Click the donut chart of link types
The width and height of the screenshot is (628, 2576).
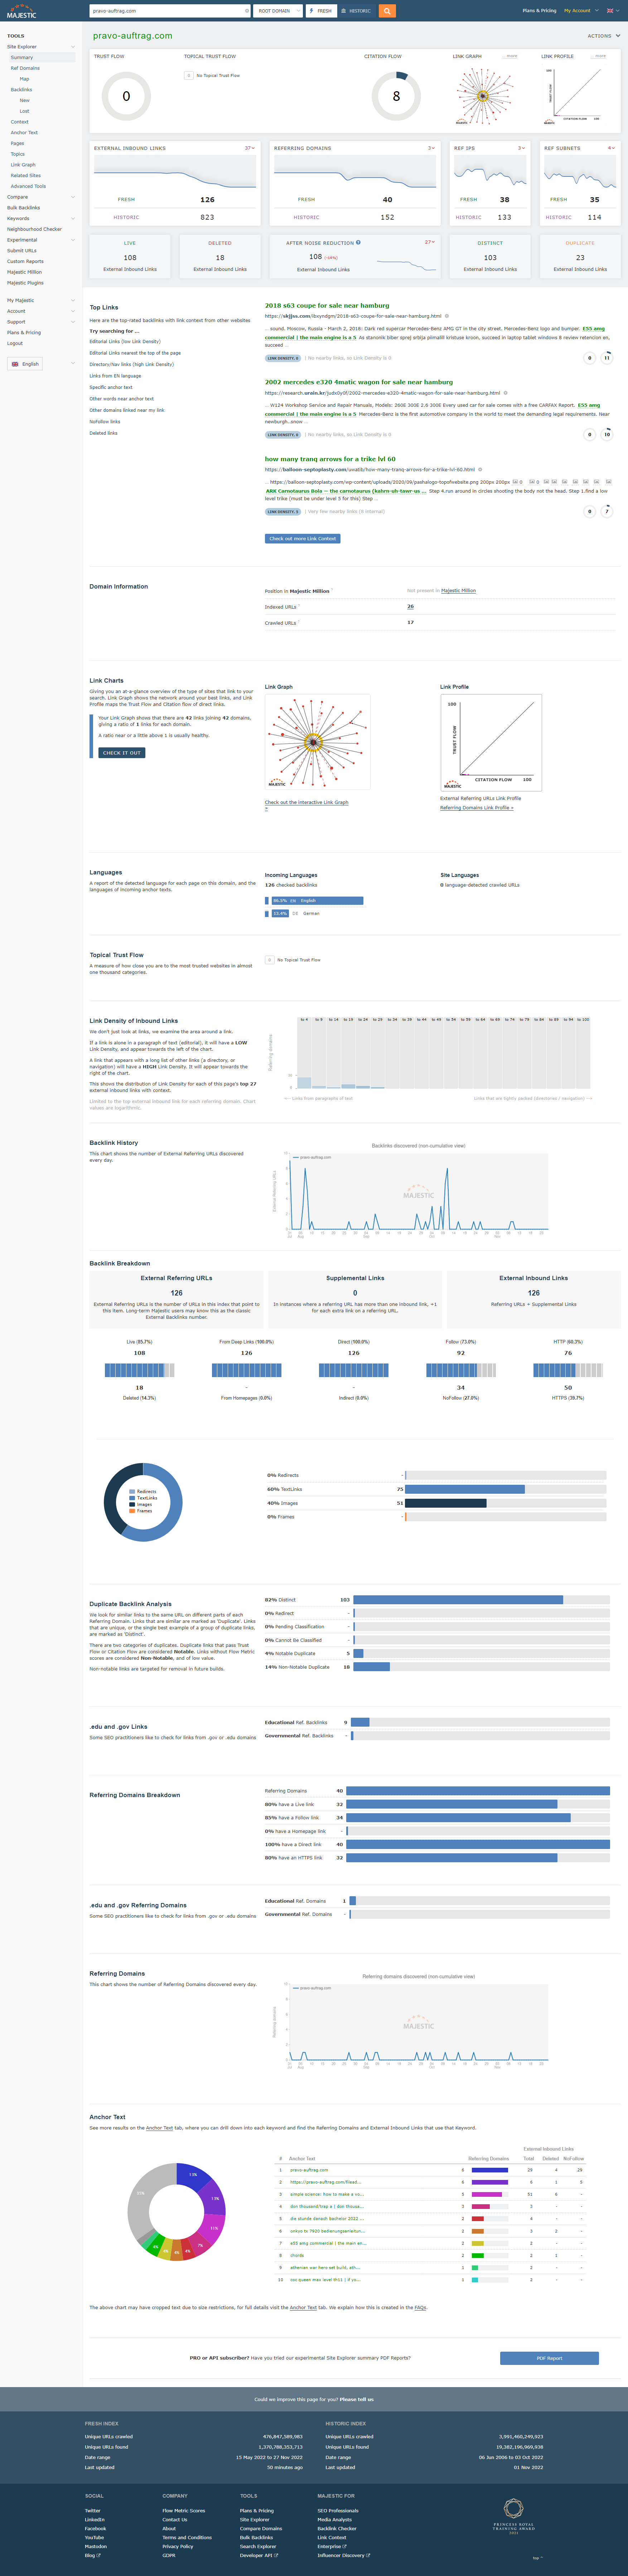143,1502
